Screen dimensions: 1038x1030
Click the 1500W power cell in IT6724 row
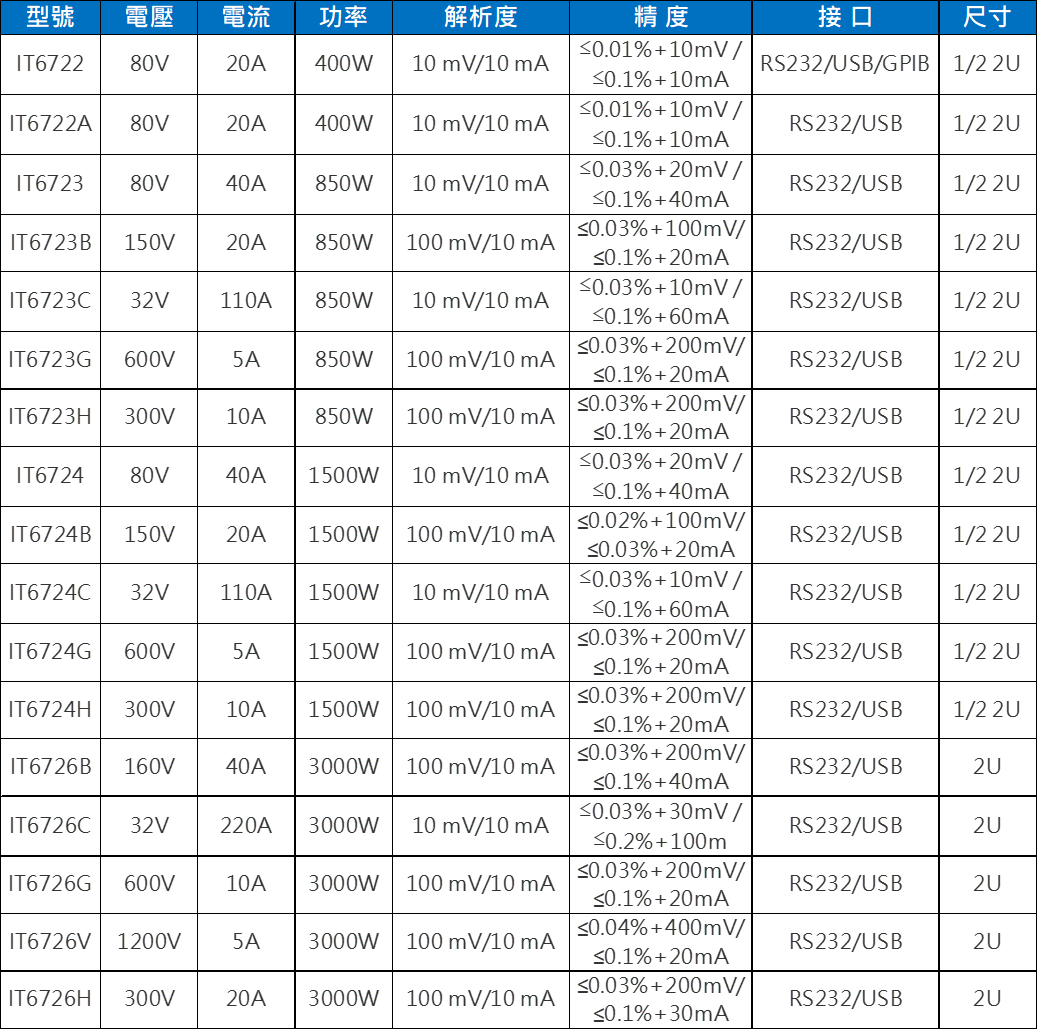pyautogui.click(x=344, y=475)
